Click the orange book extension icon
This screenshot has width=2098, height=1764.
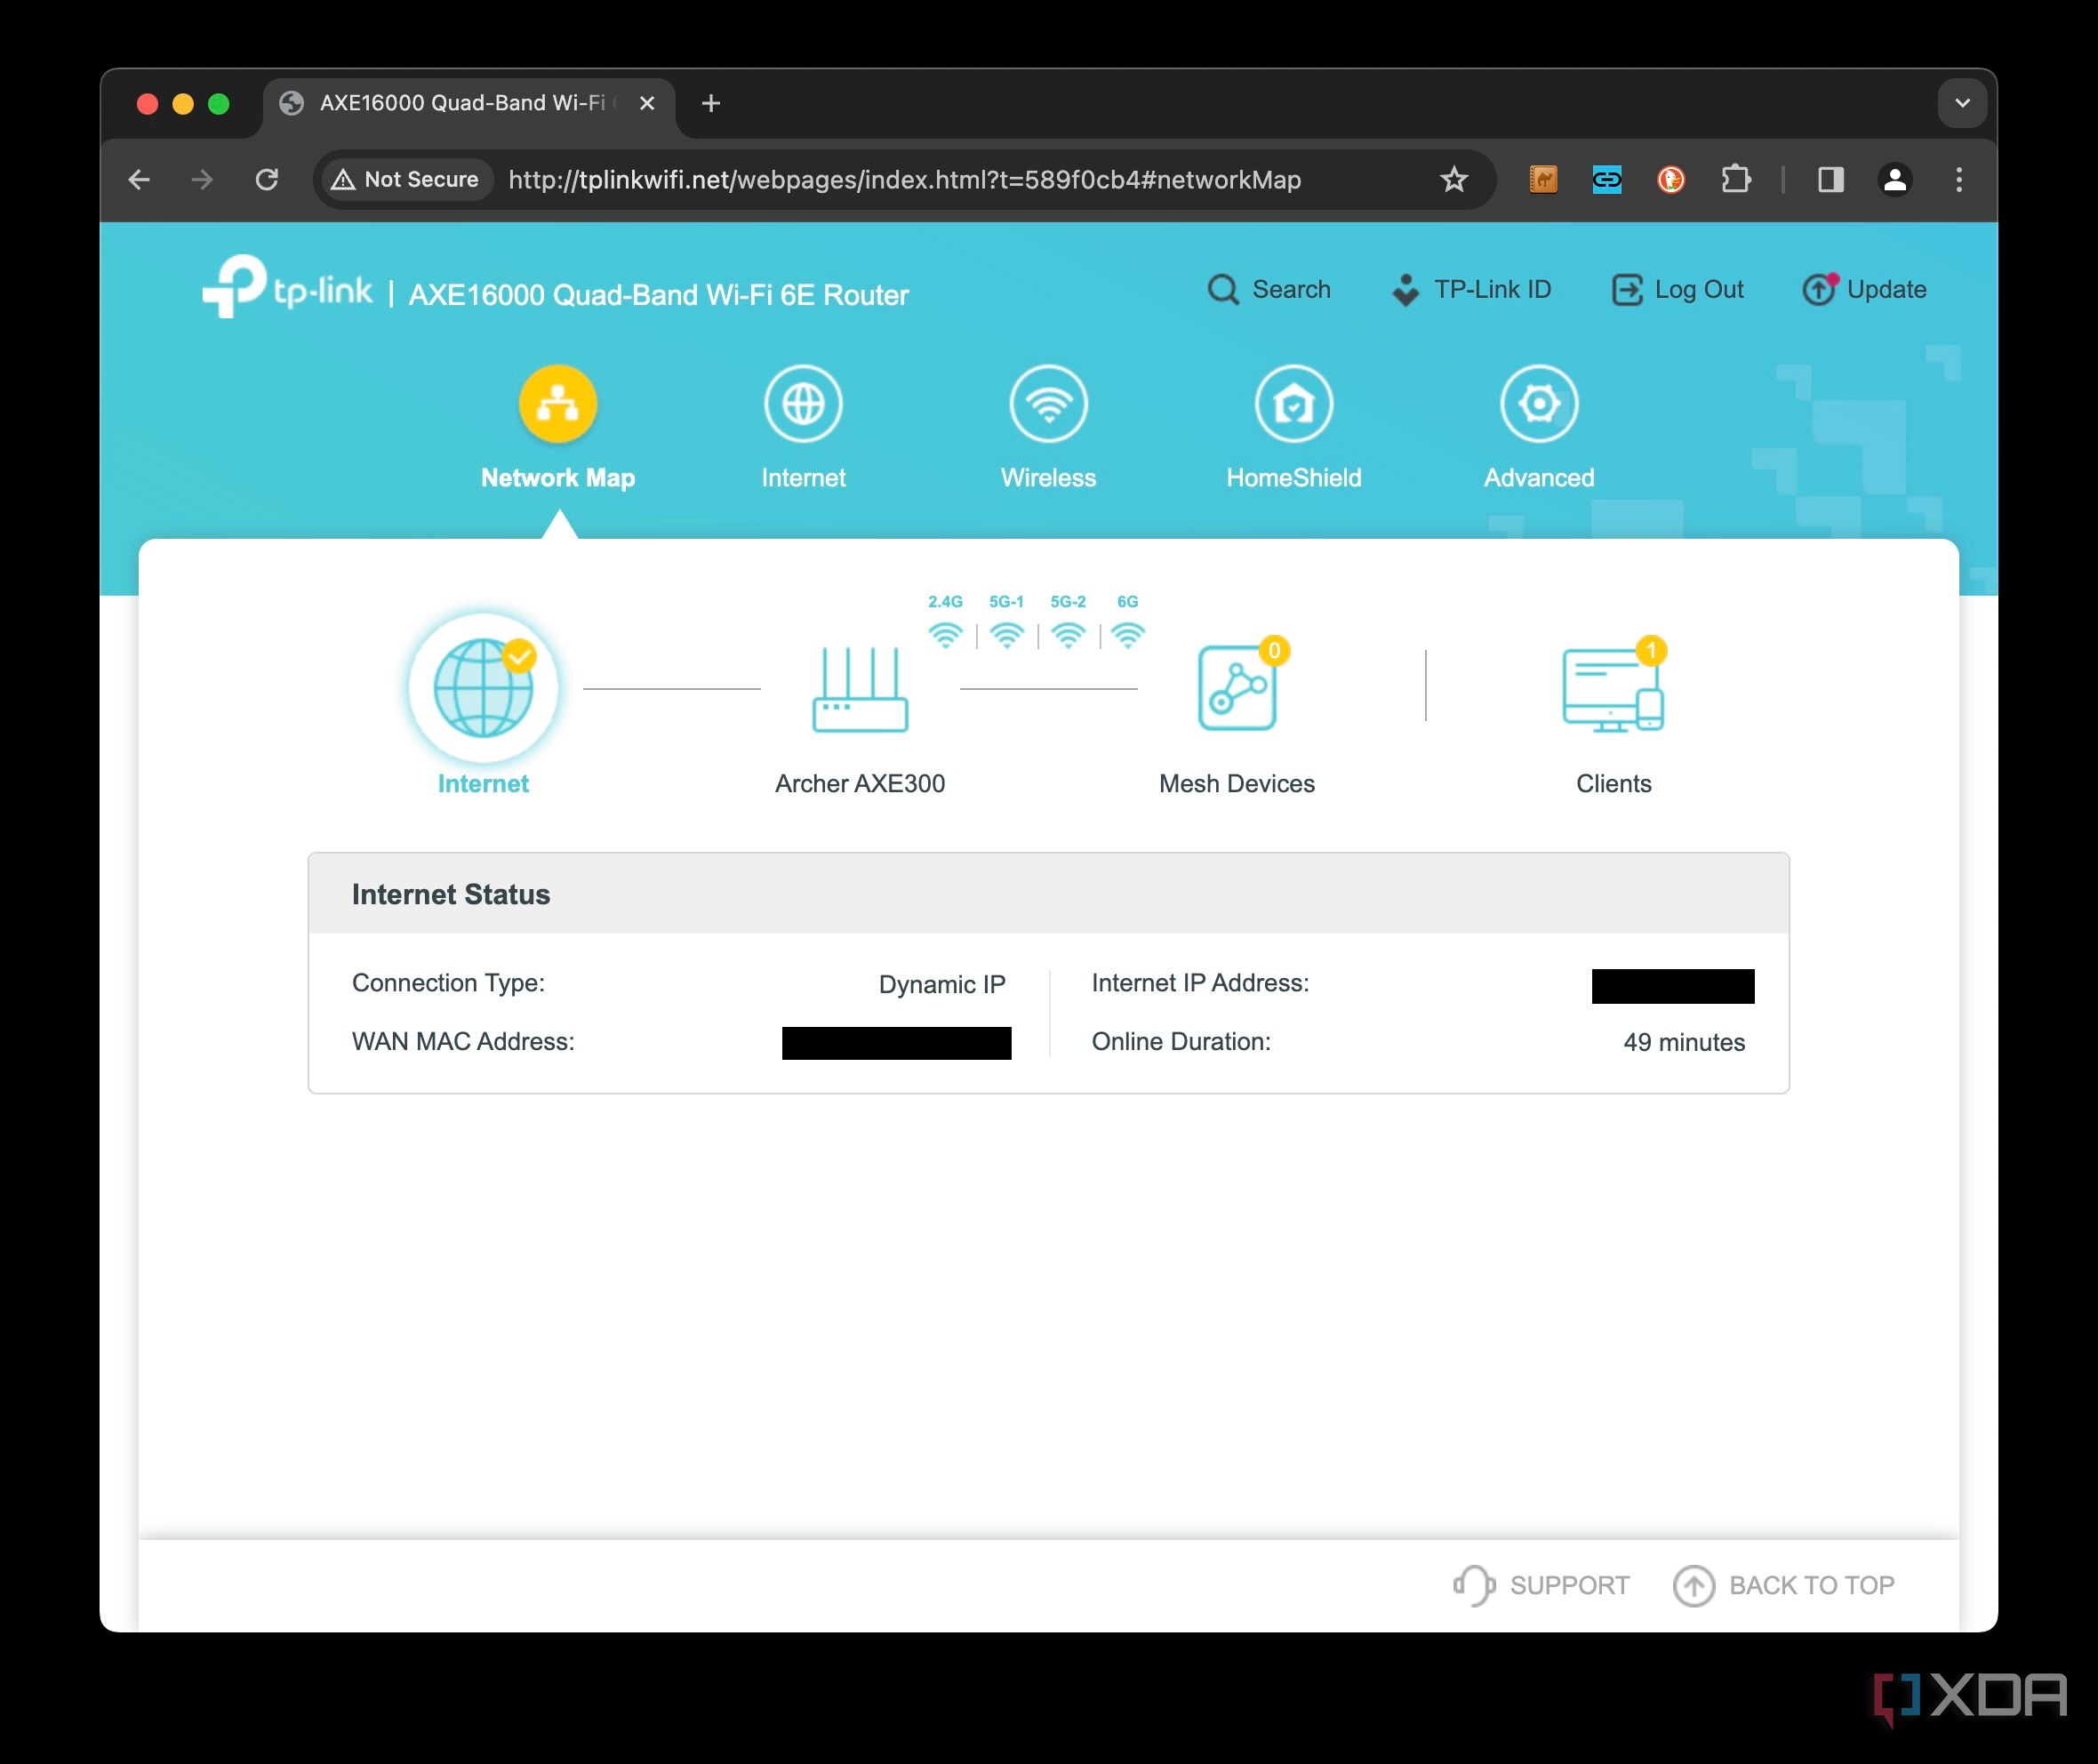(1543, 180)
